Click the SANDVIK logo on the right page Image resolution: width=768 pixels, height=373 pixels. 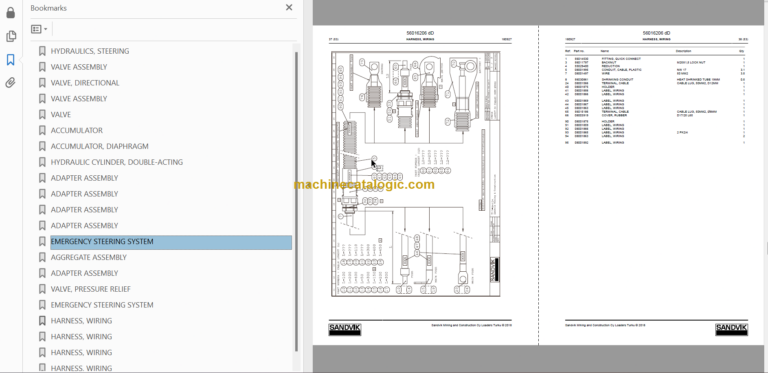(731, 329)
